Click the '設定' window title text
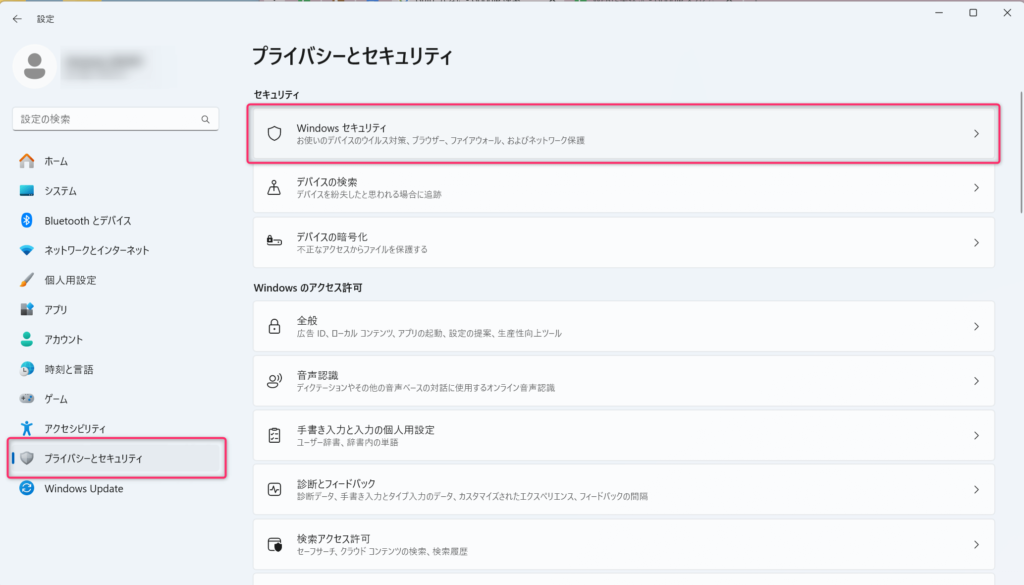Screen dimensions: 1024x585 click(x=46, y=19)
